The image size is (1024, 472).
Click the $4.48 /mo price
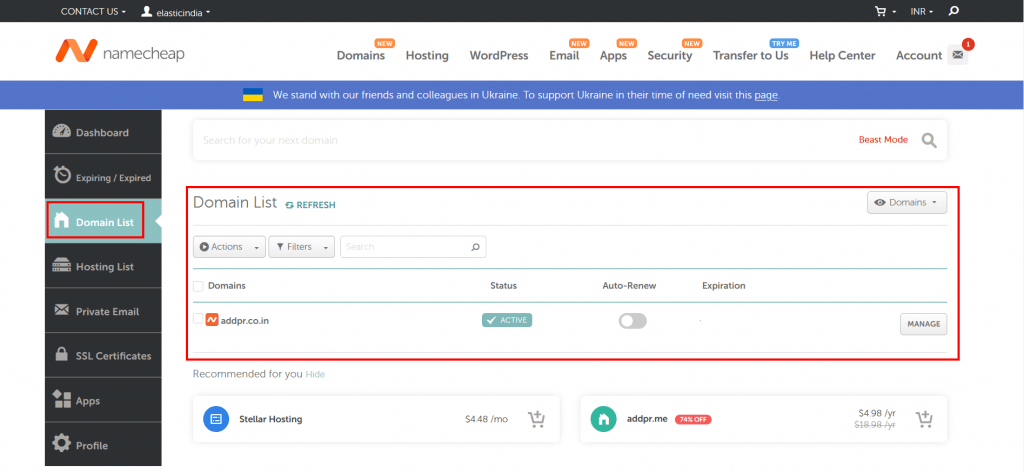[x=486, y=418]
